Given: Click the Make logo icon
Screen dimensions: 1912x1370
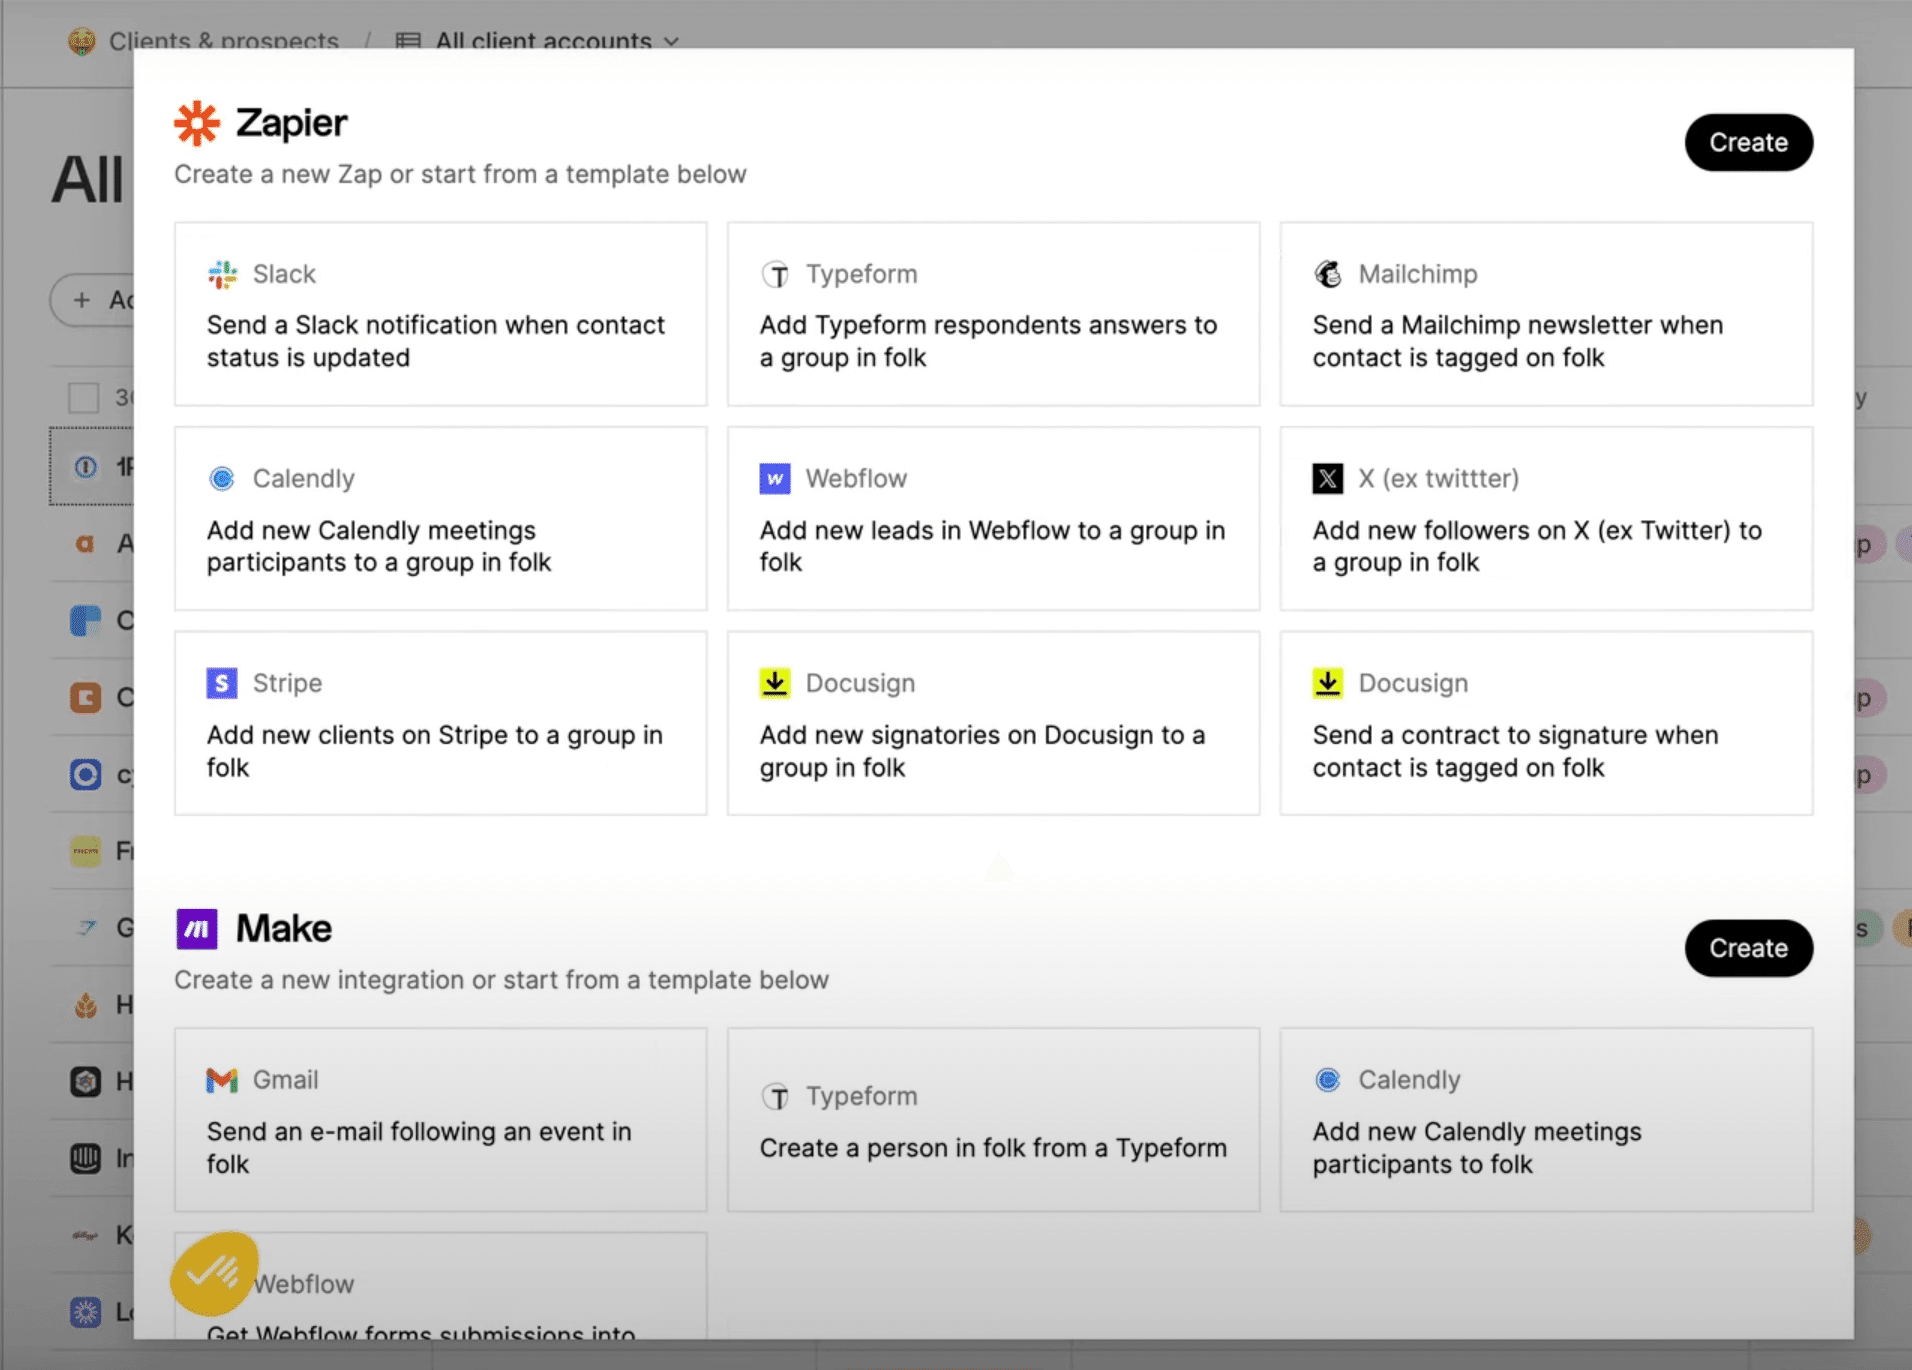Looking at the screenshot, I should [197, 929].
